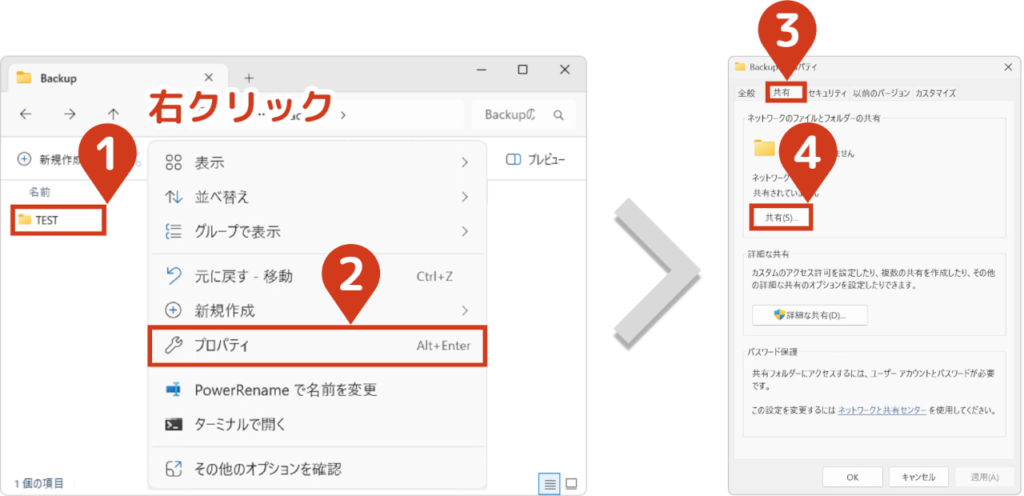
Task: Toggle the プレビュー pane button
Action: click(536, 160)
